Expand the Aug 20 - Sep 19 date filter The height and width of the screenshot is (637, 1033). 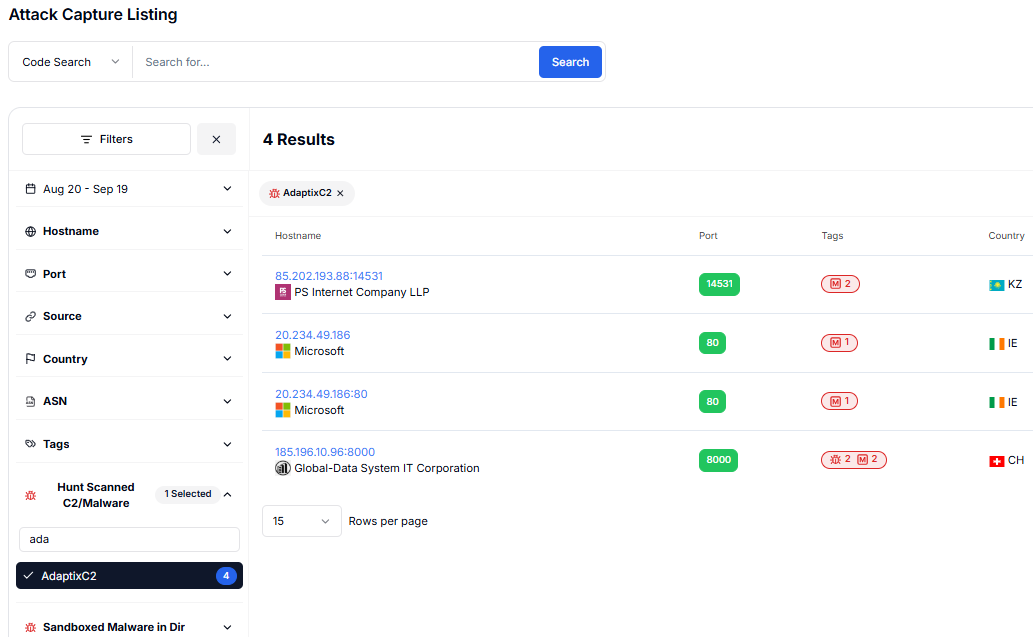click(x=128, y=189)
